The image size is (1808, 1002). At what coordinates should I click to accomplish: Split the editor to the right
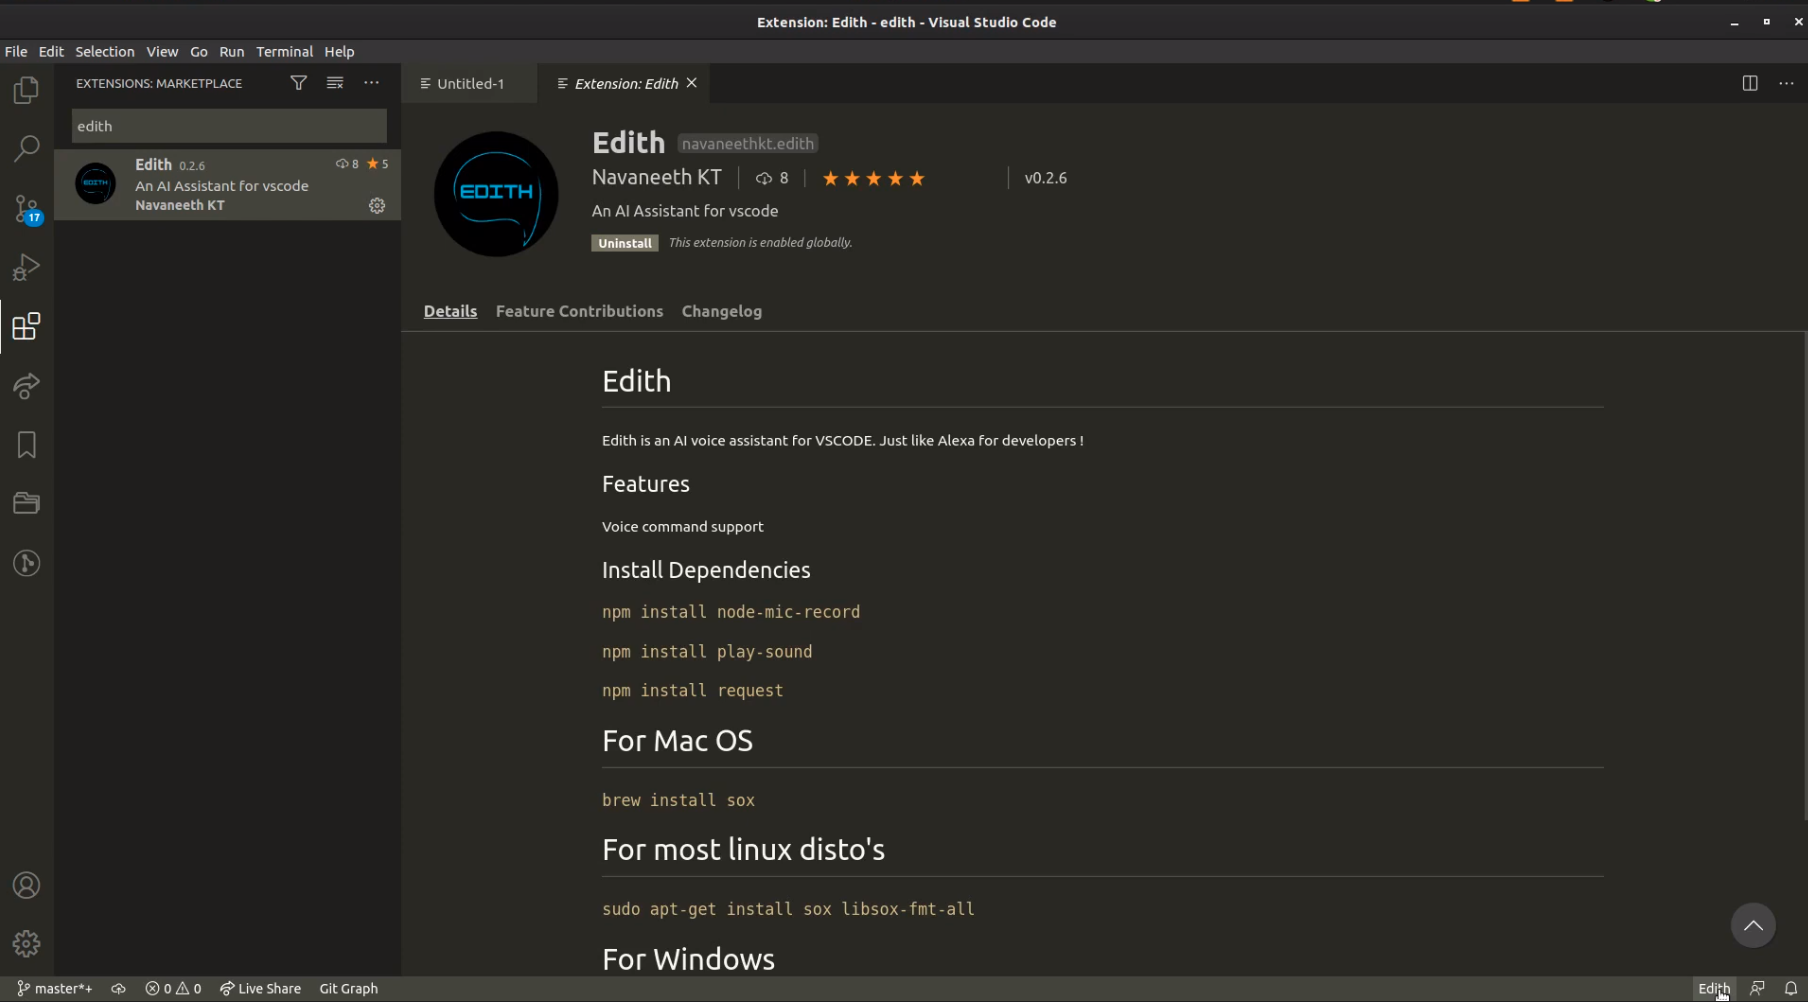click(1750, 83)
